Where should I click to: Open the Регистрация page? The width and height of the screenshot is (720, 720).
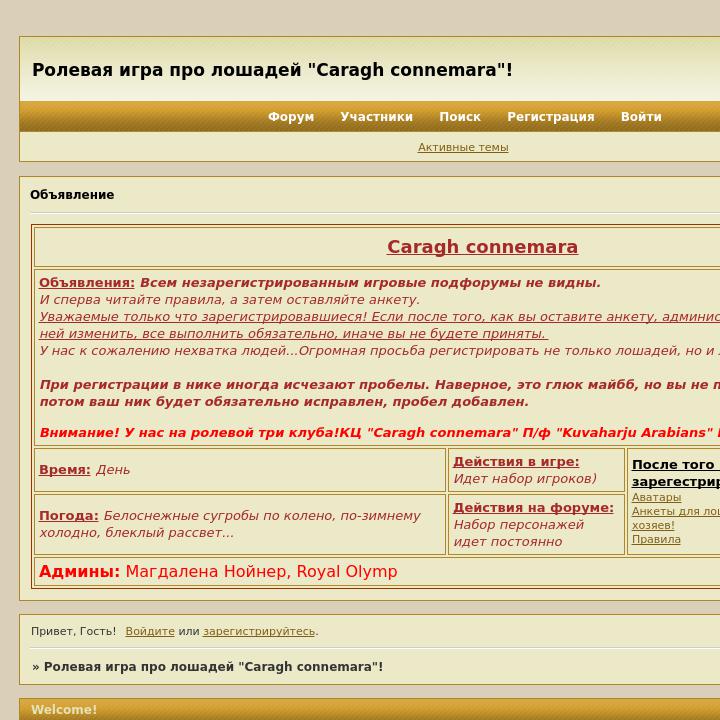tap(551, 117)
